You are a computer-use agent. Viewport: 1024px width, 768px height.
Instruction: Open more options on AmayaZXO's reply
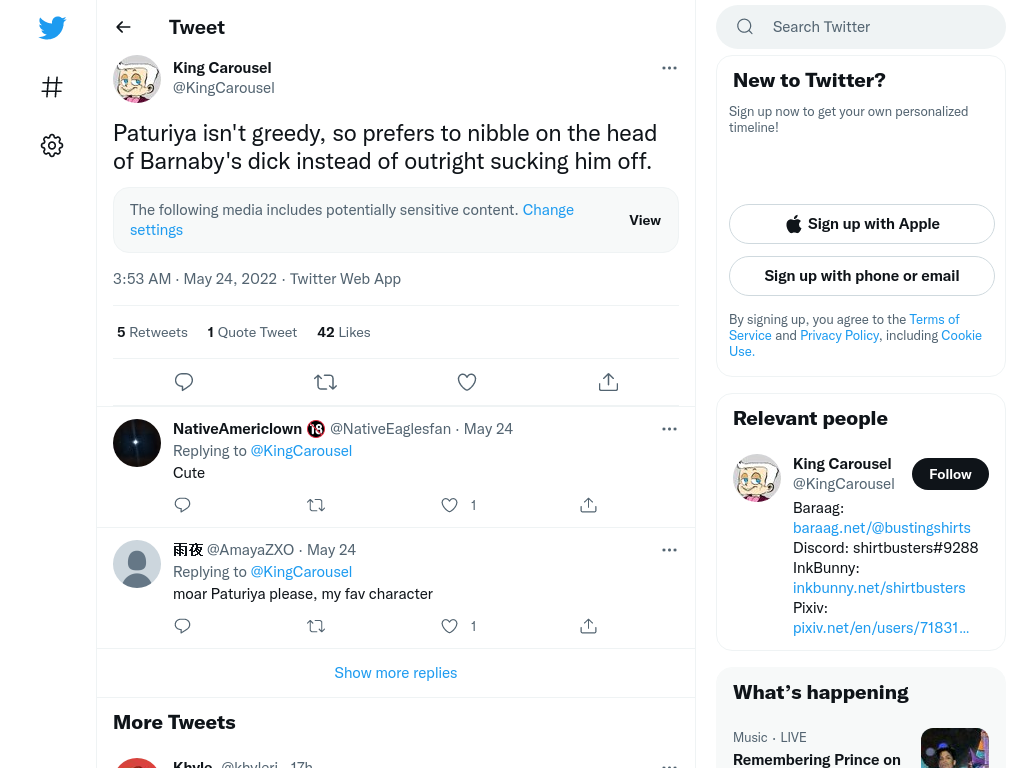click(669, 550)
